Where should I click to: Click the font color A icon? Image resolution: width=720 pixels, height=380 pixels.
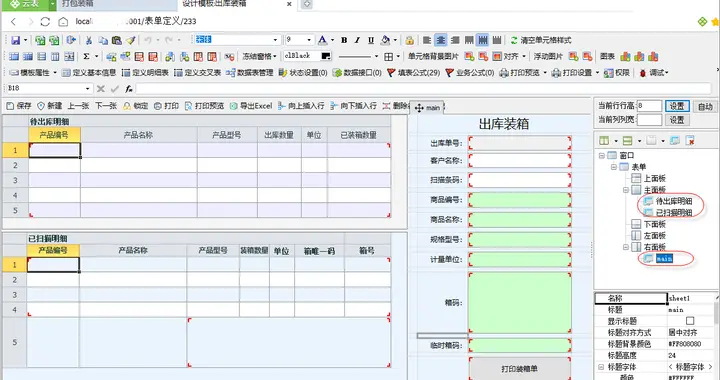(x=323, y=40)
